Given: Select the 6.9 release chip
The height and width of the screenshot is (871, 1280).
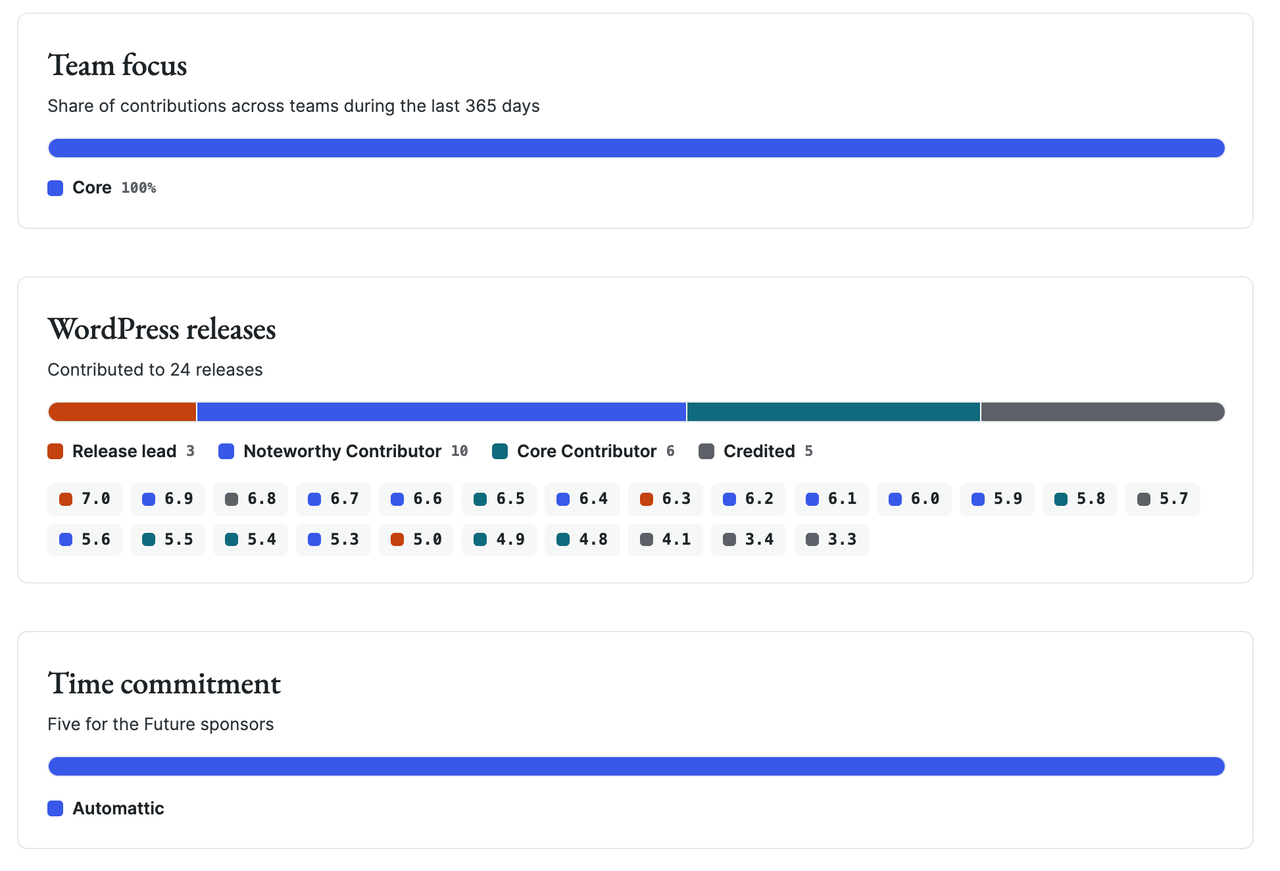Looking at the screenshot, I should pos(168,499).
